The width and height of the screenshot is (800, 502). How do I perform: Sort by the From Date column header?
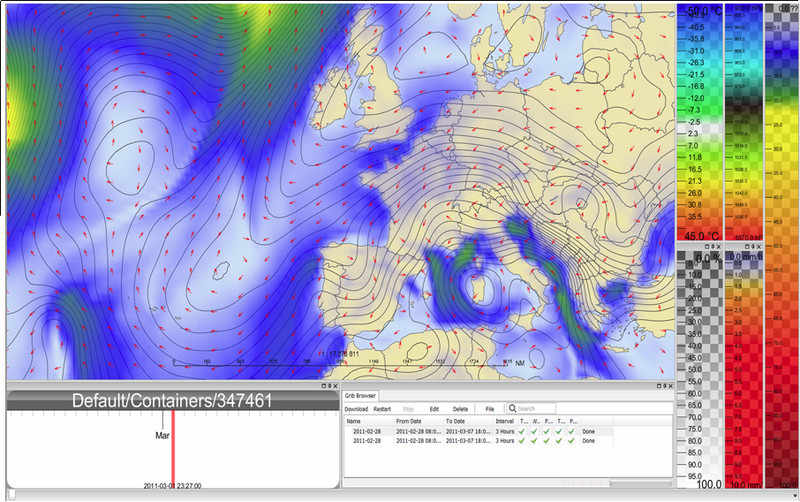click(x=409, y=421)
